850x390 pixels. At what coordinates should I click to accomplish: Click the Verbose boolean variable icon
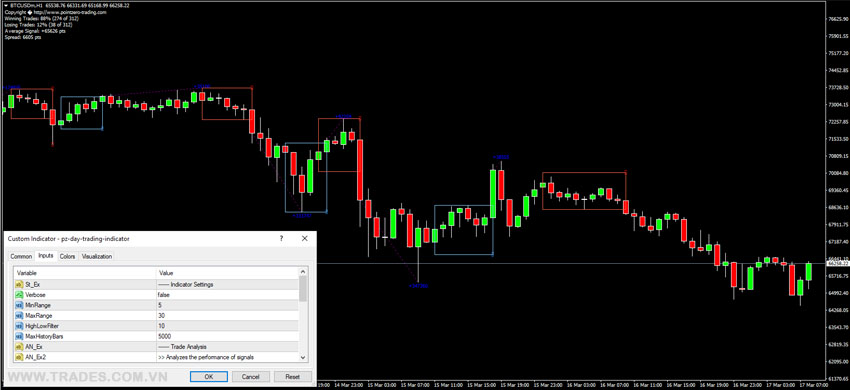tap(19, 295)
